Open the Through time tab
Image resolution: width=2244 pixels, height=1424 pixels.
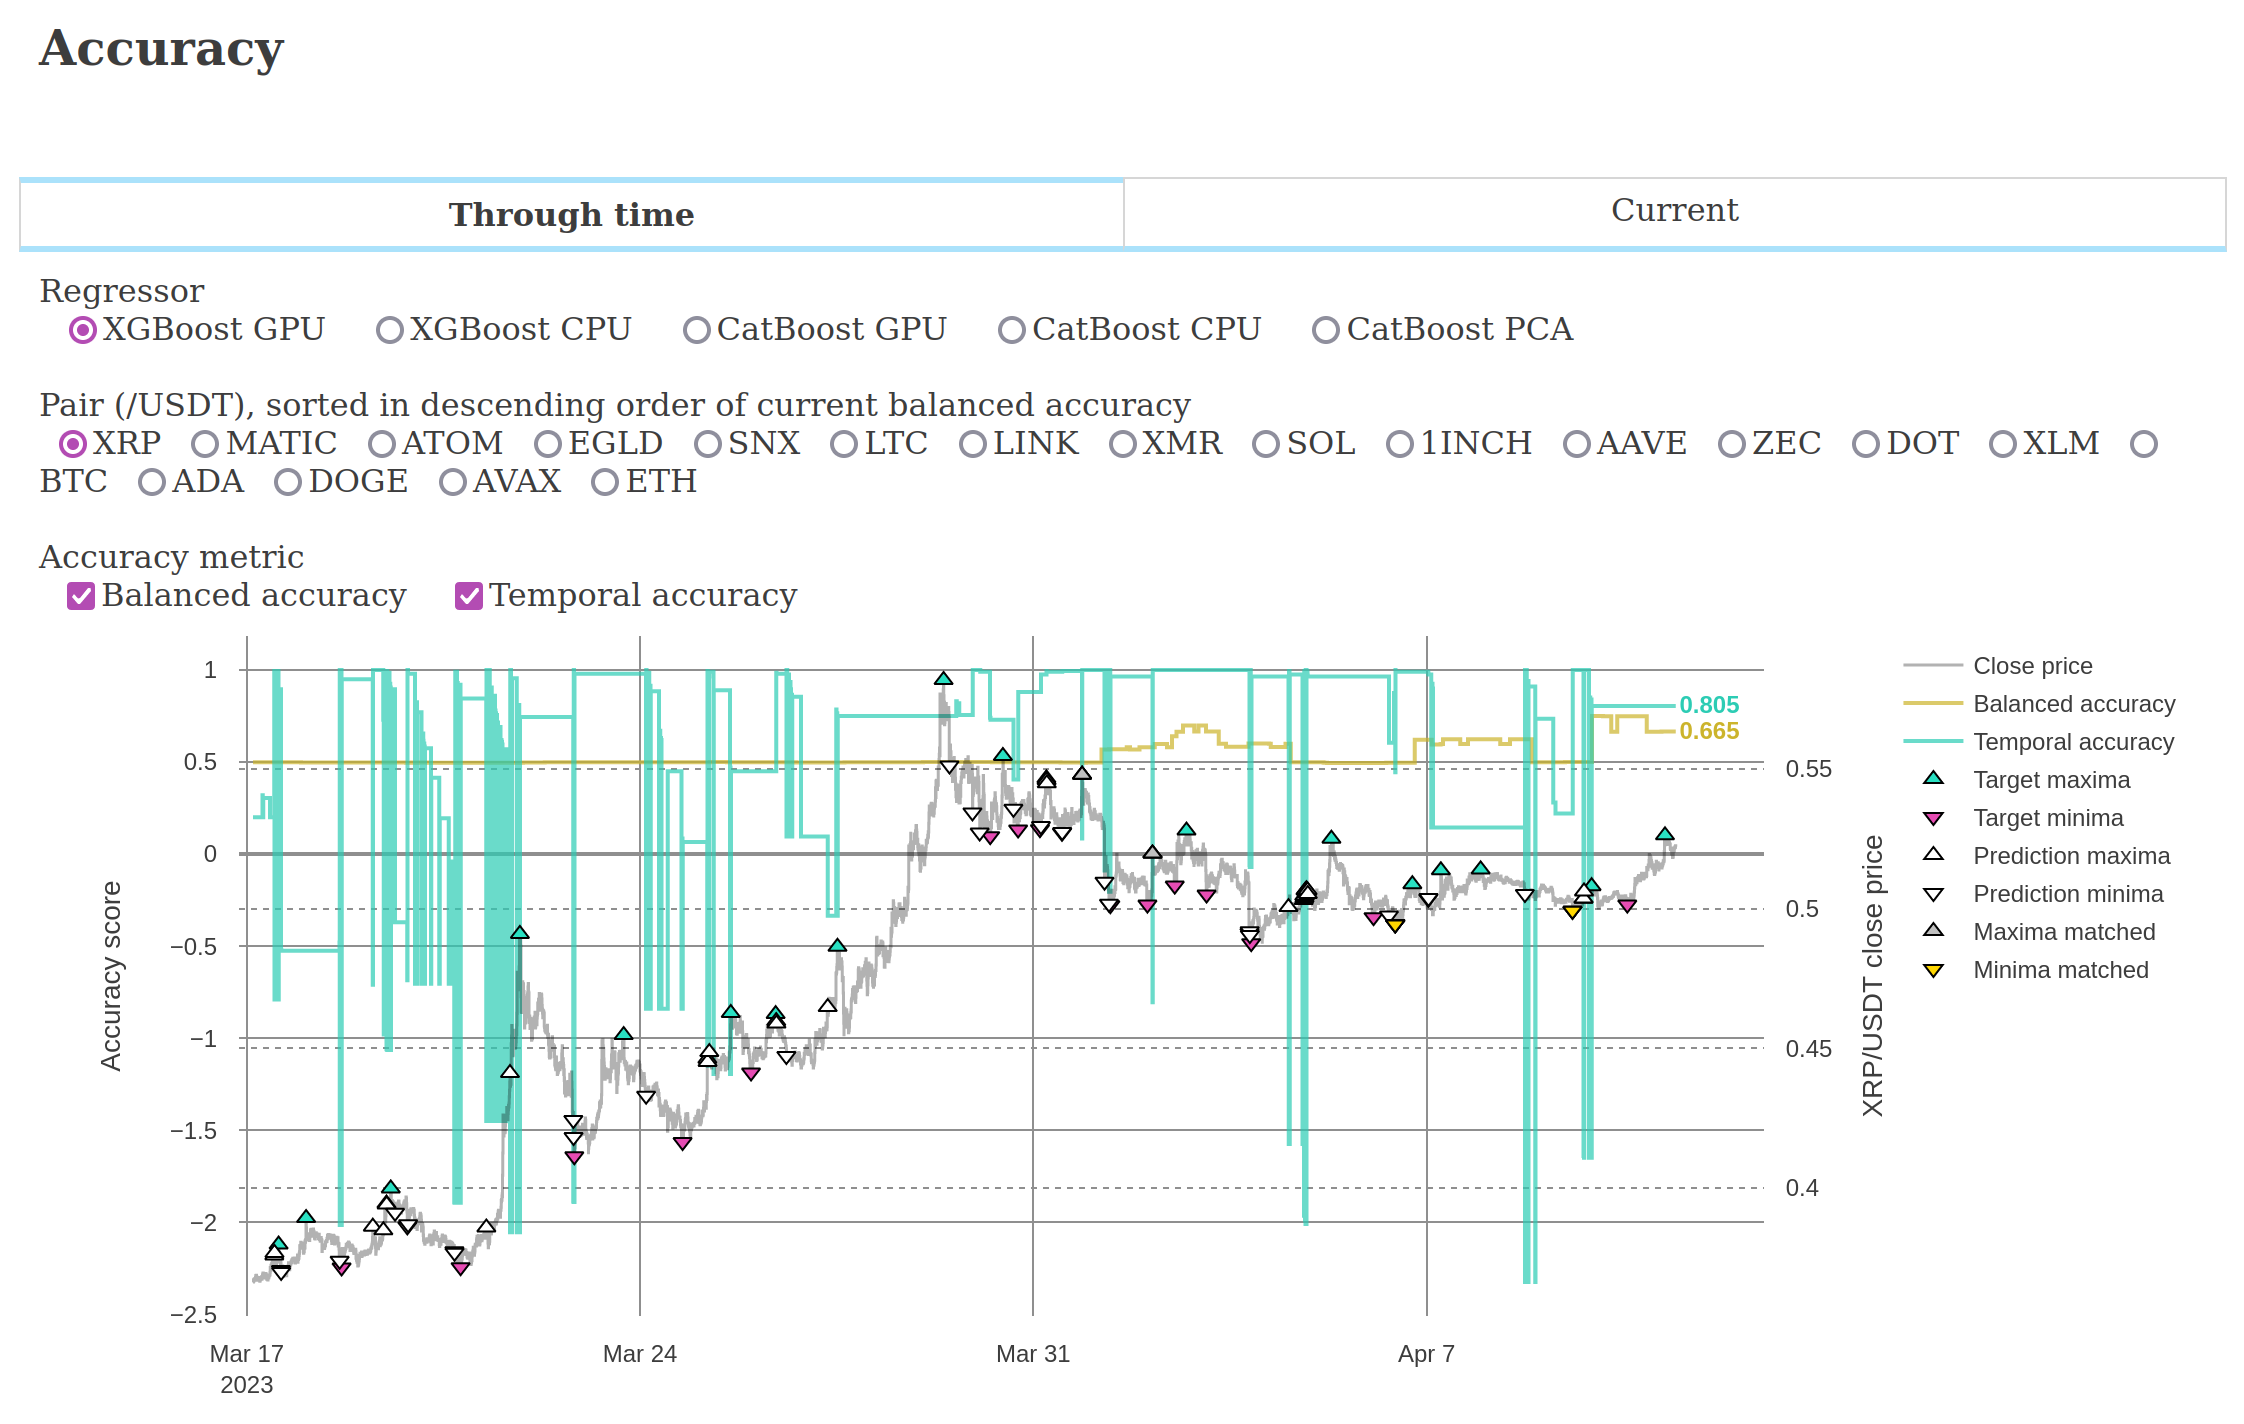coord(571,214)
